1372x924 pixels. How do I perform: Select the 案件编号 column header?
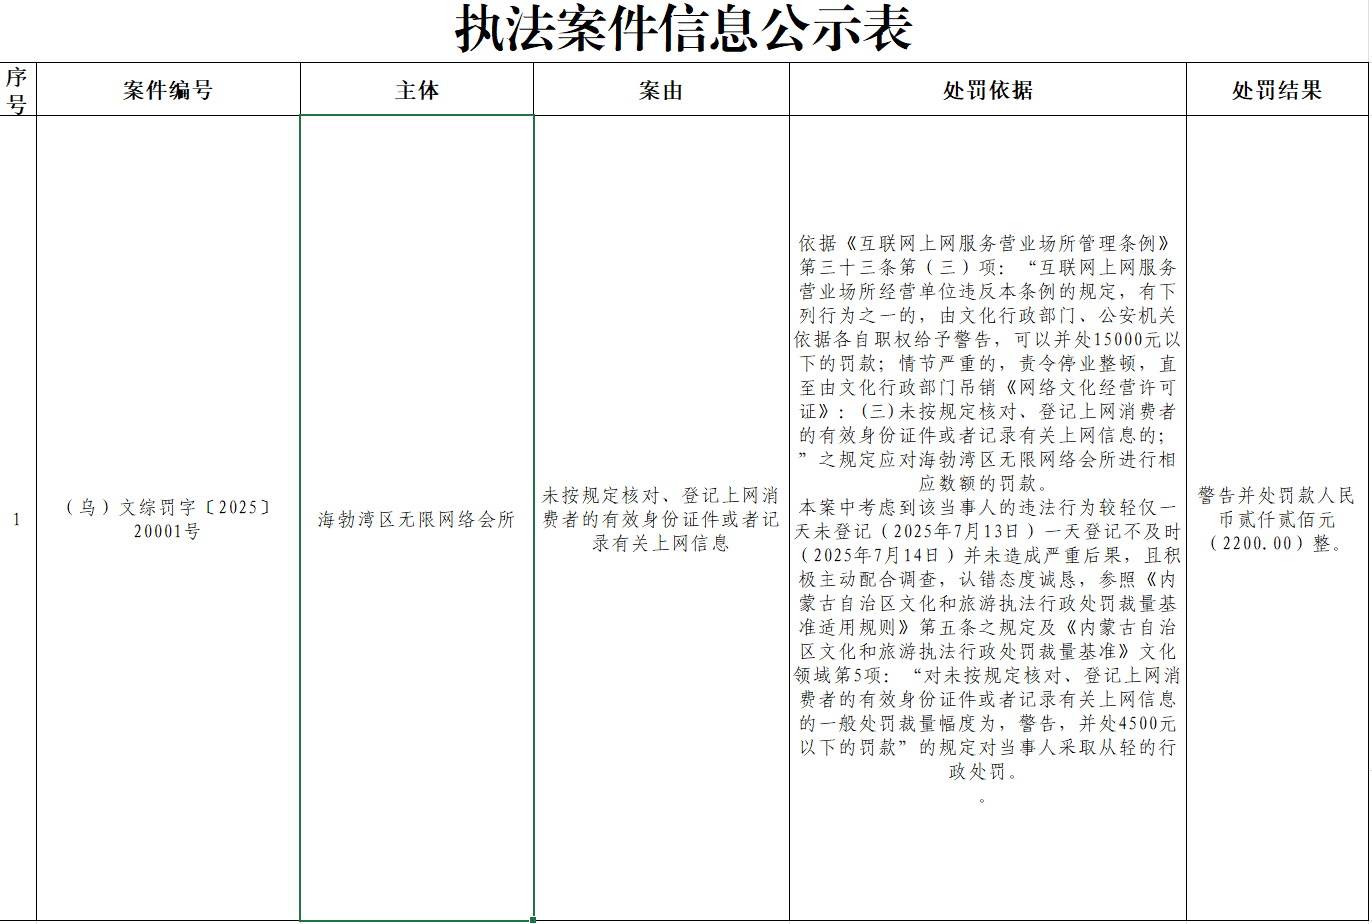click(168, 90)
